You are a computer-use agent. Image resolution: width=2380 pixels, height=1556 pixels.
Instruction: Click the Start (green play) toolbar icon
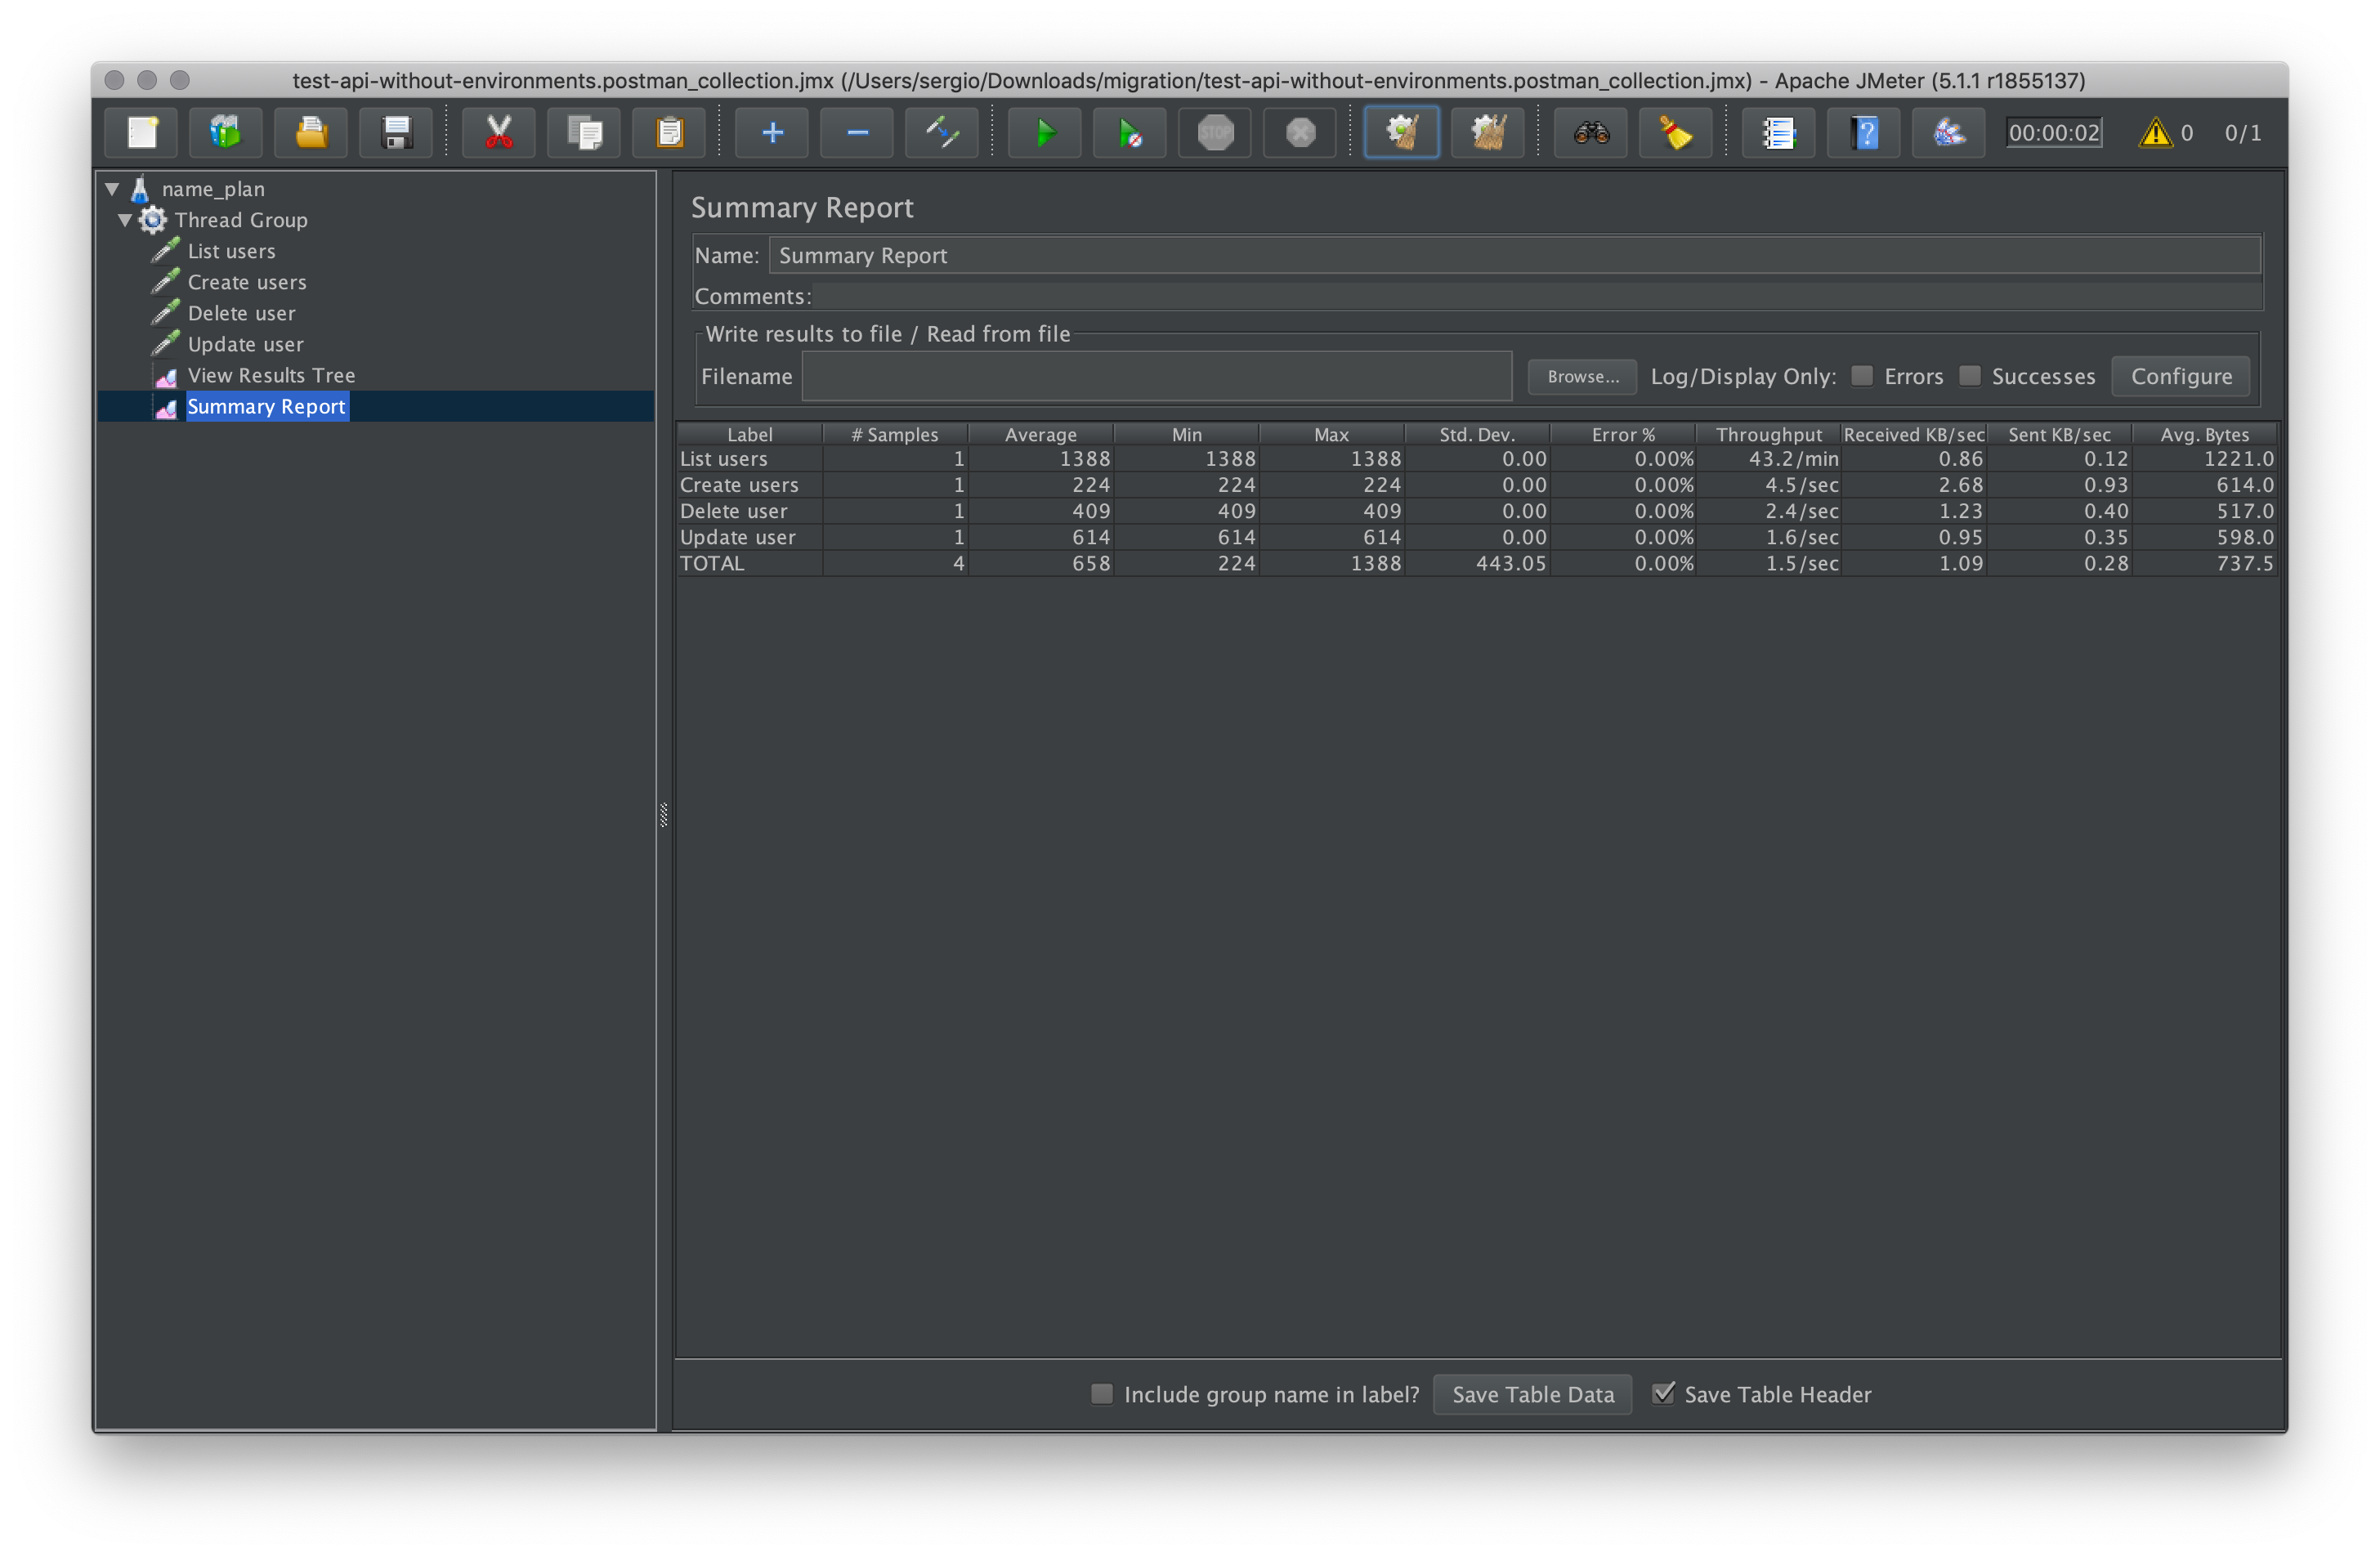tap(1044, 133)
